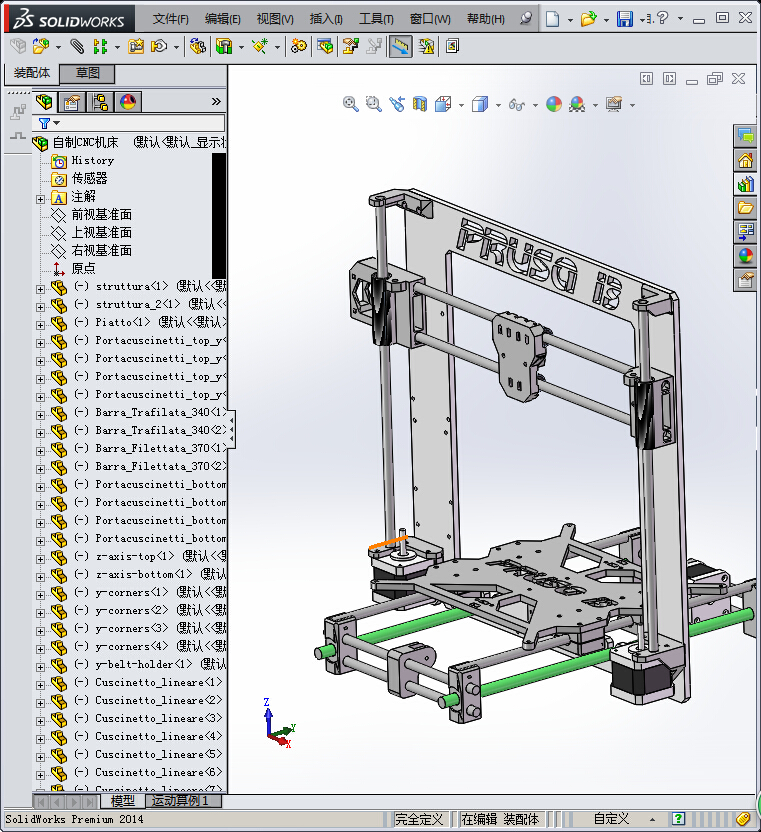The image size is (761, 832).
Task: Open the View Settings monitor icon
Action: point(614,104)
